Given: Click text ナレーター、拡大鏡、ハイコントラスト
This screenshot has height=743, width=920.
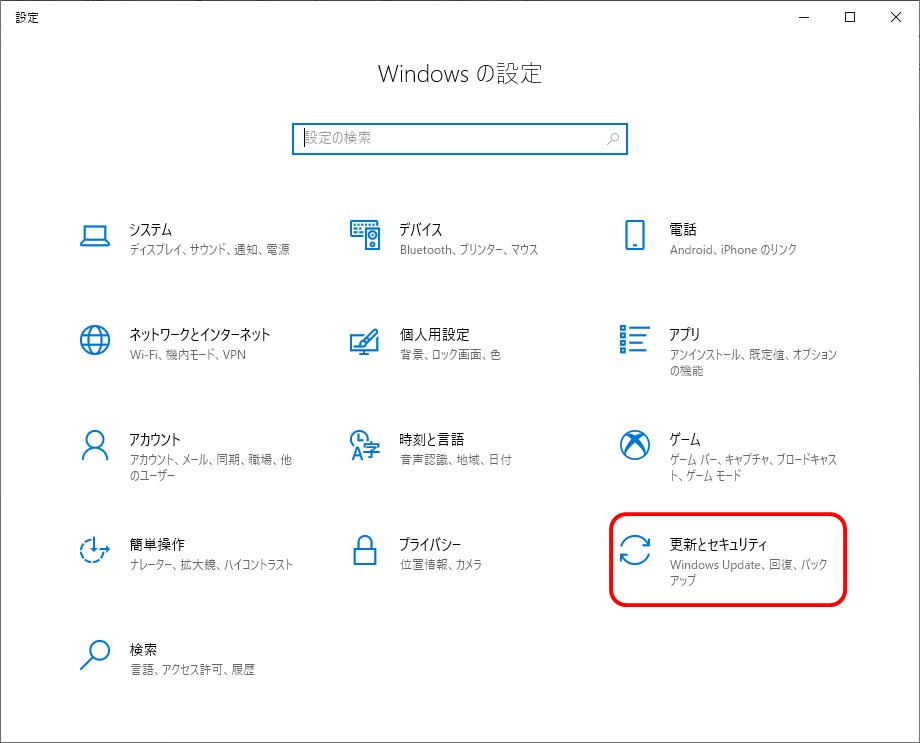Looking at the screenshot, I should [211, 565].
